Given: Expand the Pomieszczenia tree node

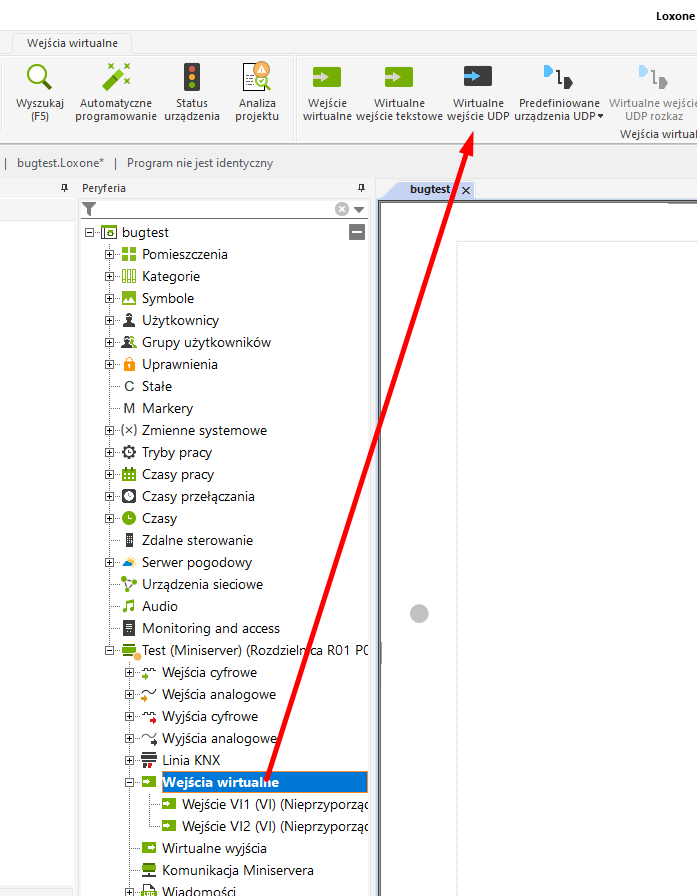Looking at the screenshot, I should tap(109, 254).
